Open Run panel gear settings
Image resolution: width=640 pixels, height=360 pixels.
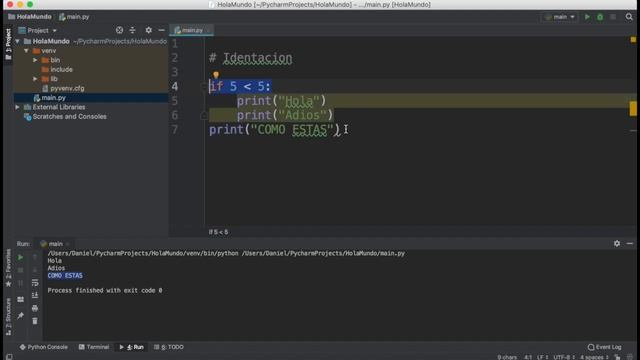(x=617, y=243)
